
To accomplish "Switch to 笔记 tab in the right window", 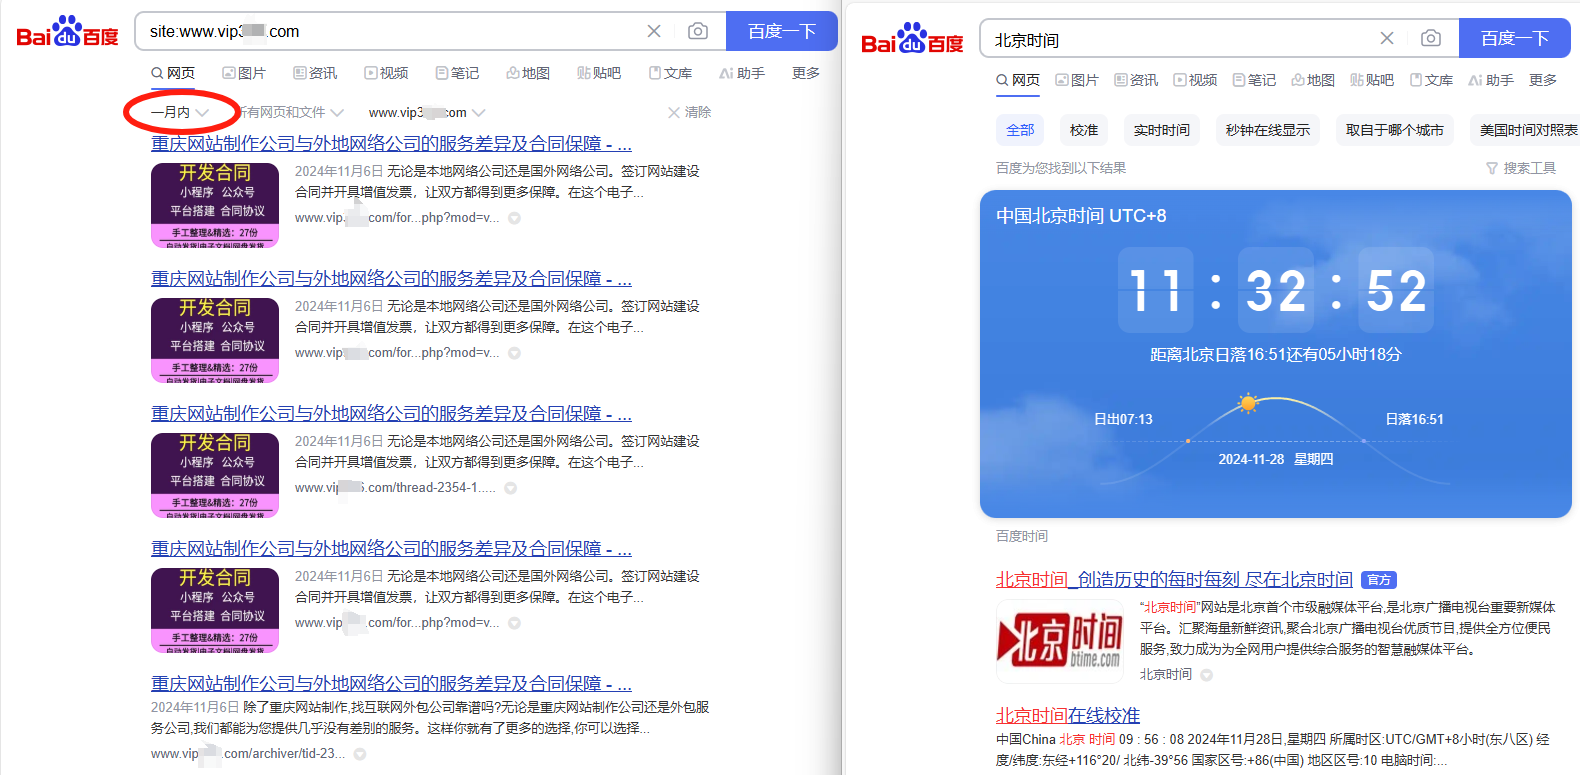I will 1254,80.
